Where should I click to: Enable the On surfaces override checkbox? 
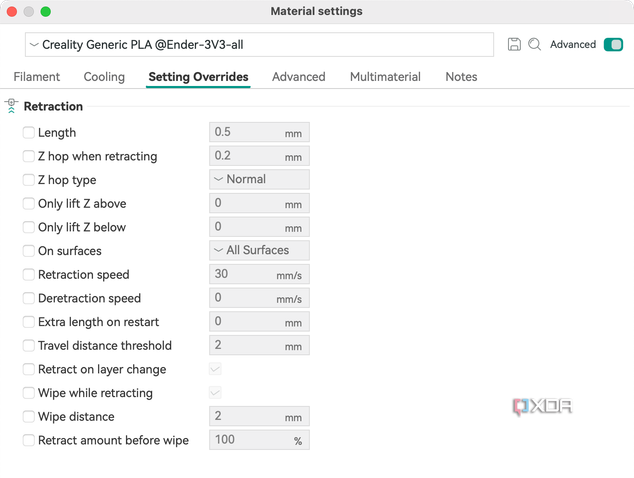(x=29, y=251)
